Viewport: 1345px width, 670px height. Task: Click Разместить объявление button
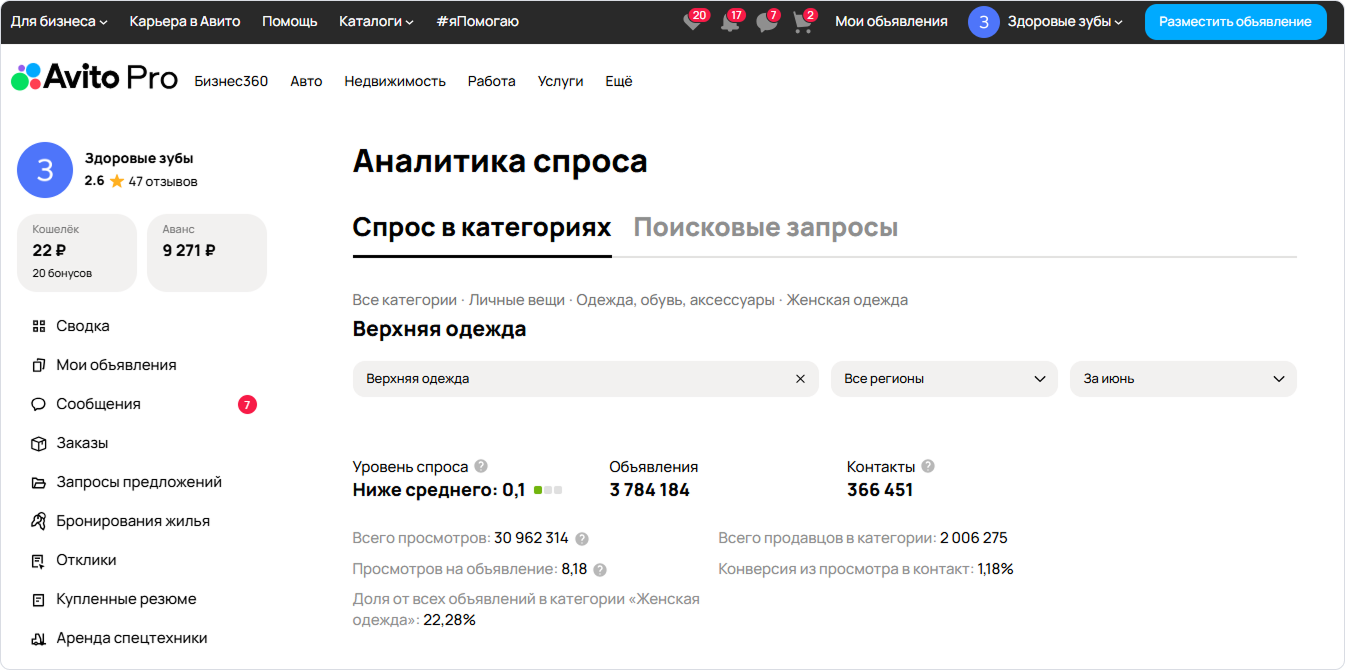[1235, 21]
